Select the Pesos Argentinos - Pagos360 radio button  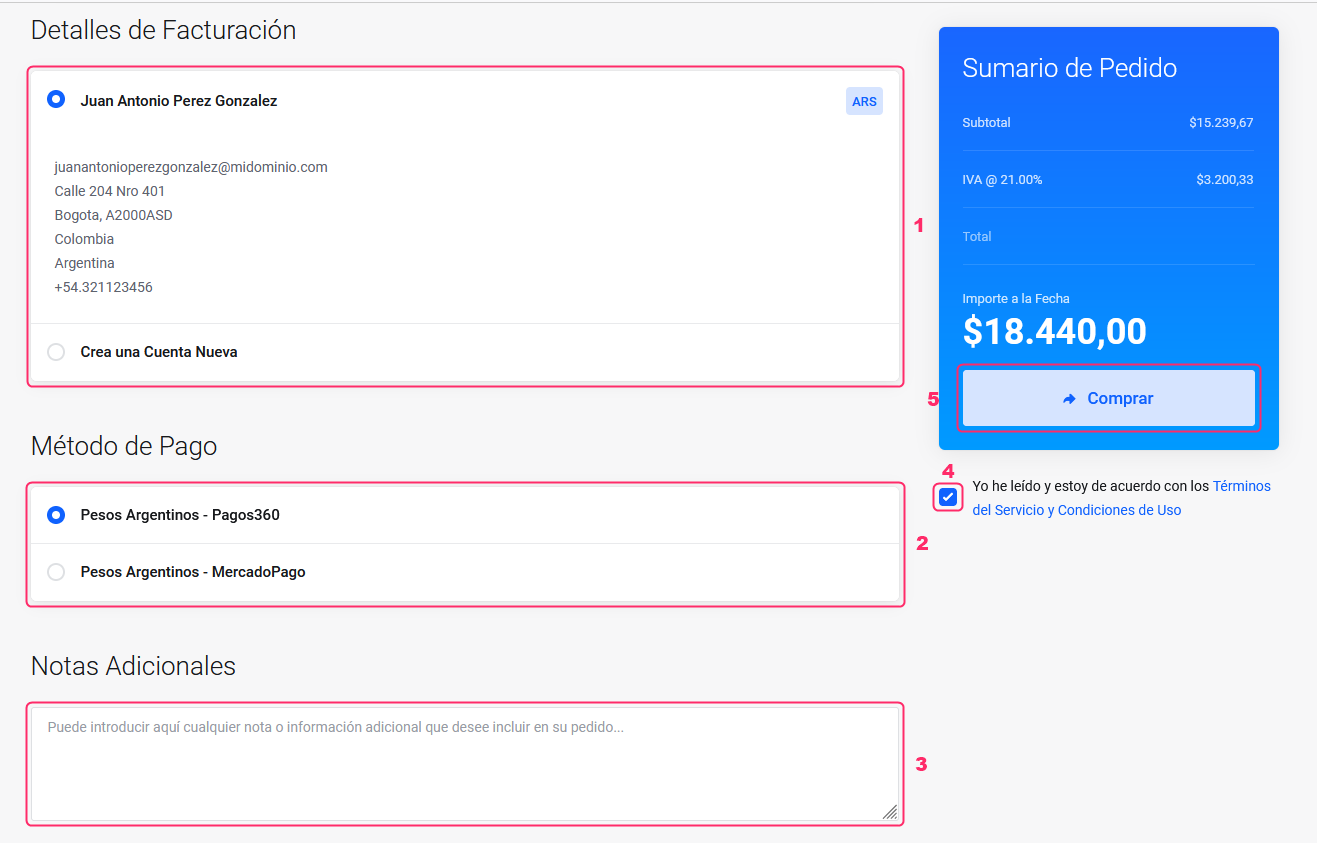[x=57, y=515]
